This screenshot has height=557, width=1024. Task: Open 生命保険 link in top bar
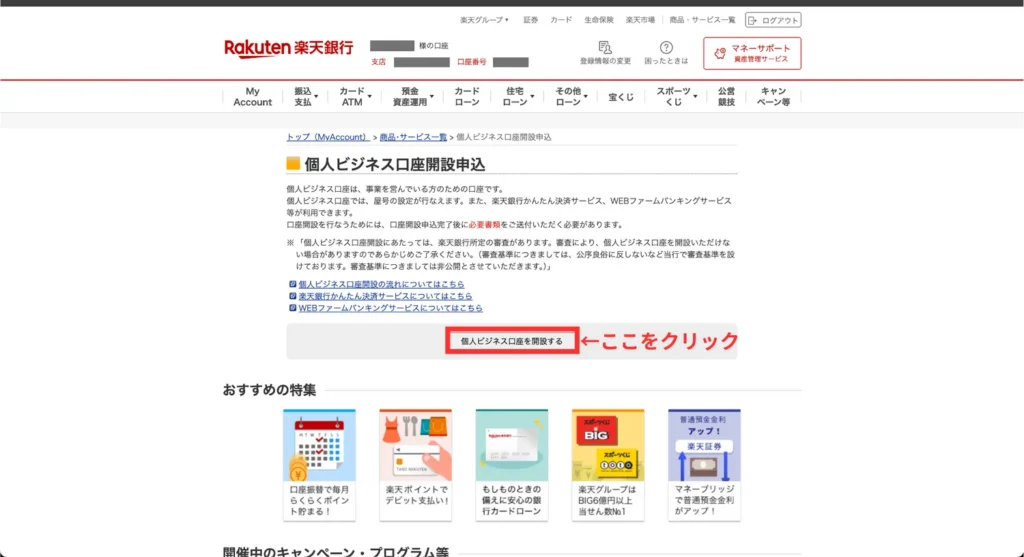[599, 20]
